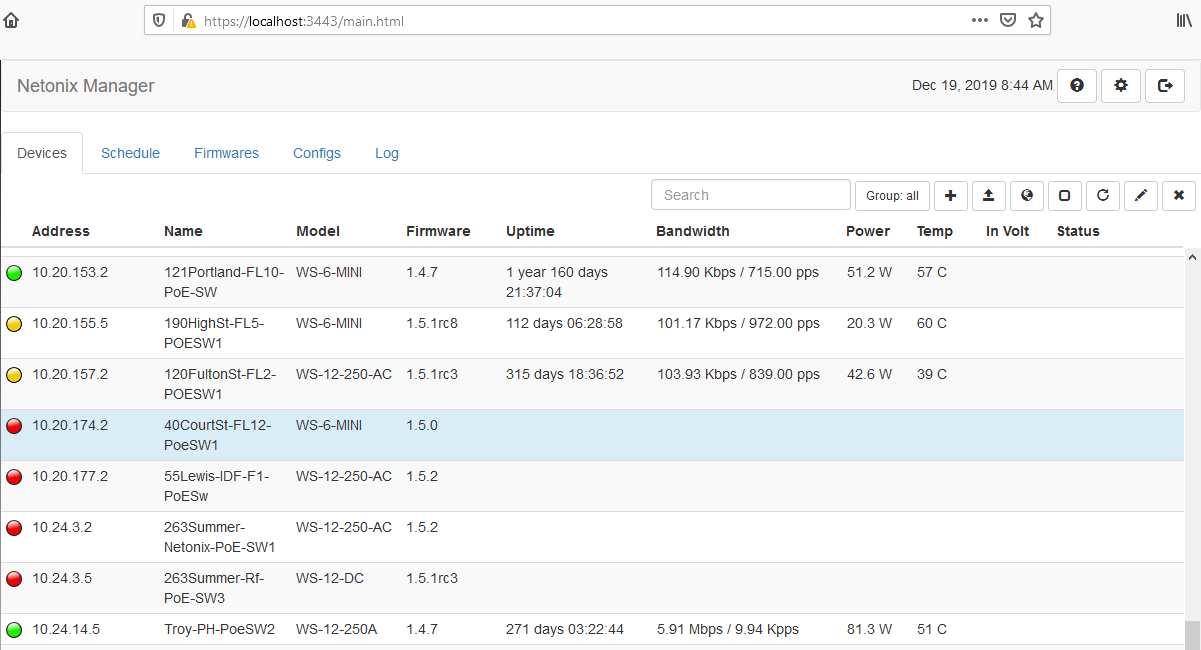
Task: Add a device with the plus icon
Action: point(950,196)
